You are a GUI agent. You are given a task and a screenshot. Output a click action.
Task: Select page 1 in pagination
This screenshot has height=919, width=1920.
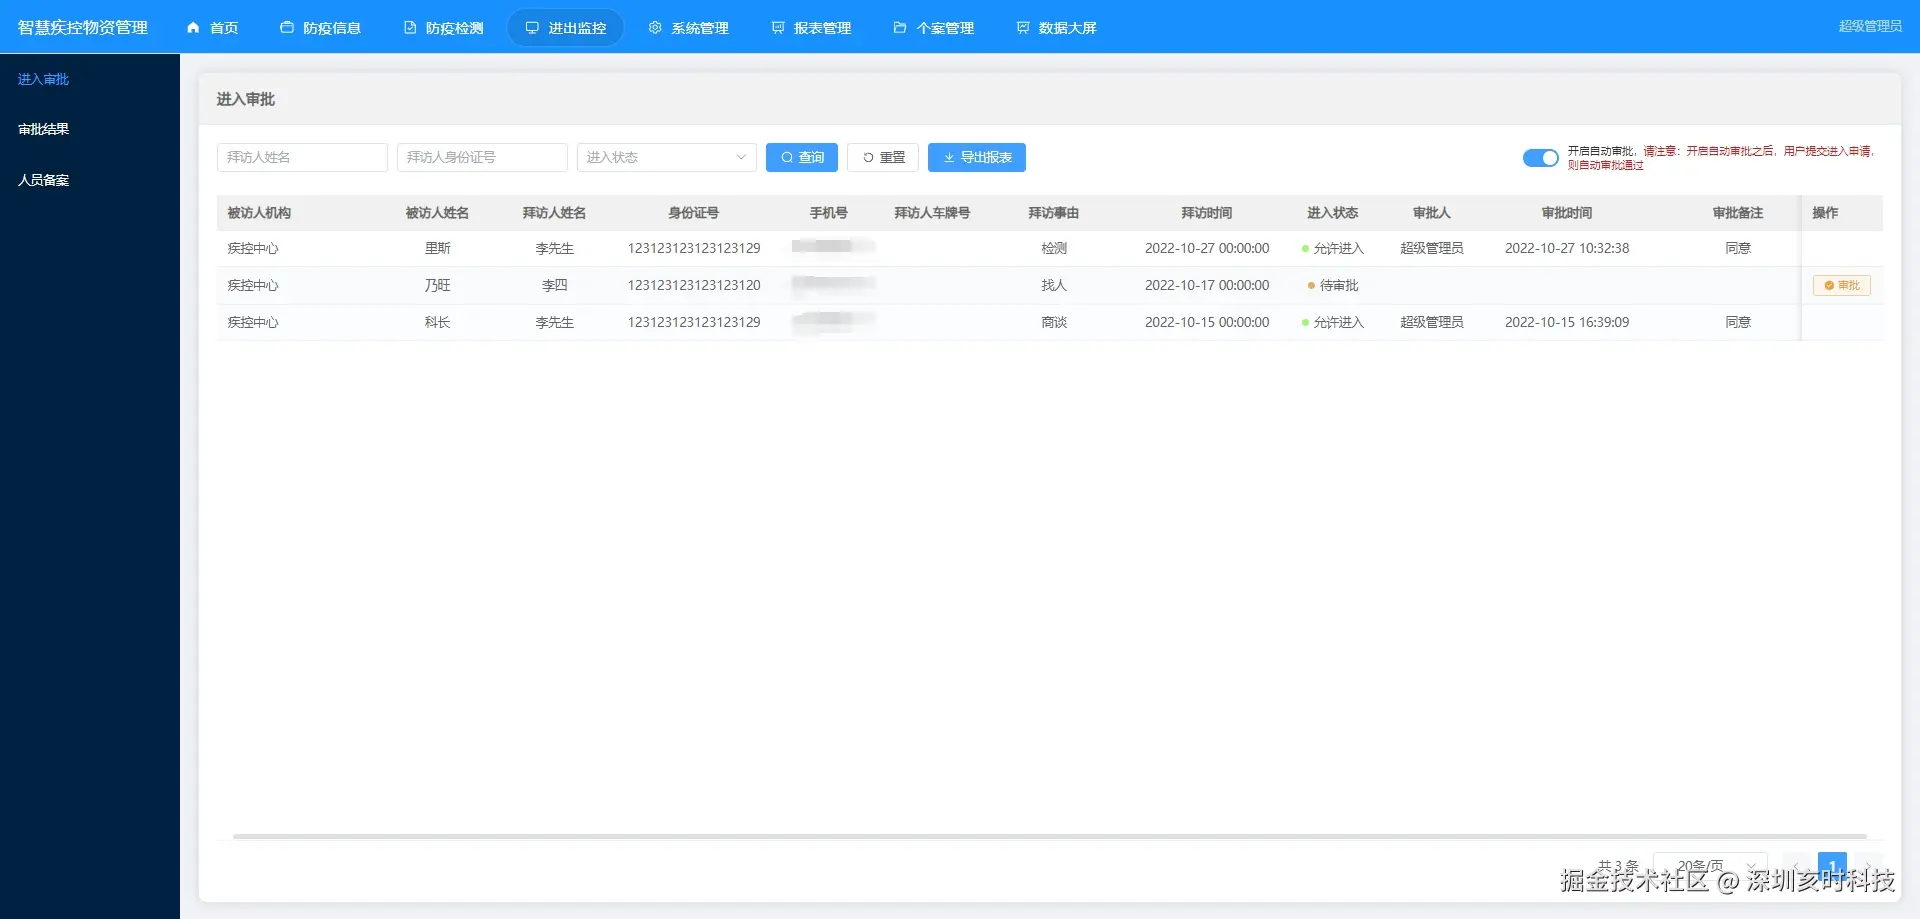click(x=1832, y=866)
